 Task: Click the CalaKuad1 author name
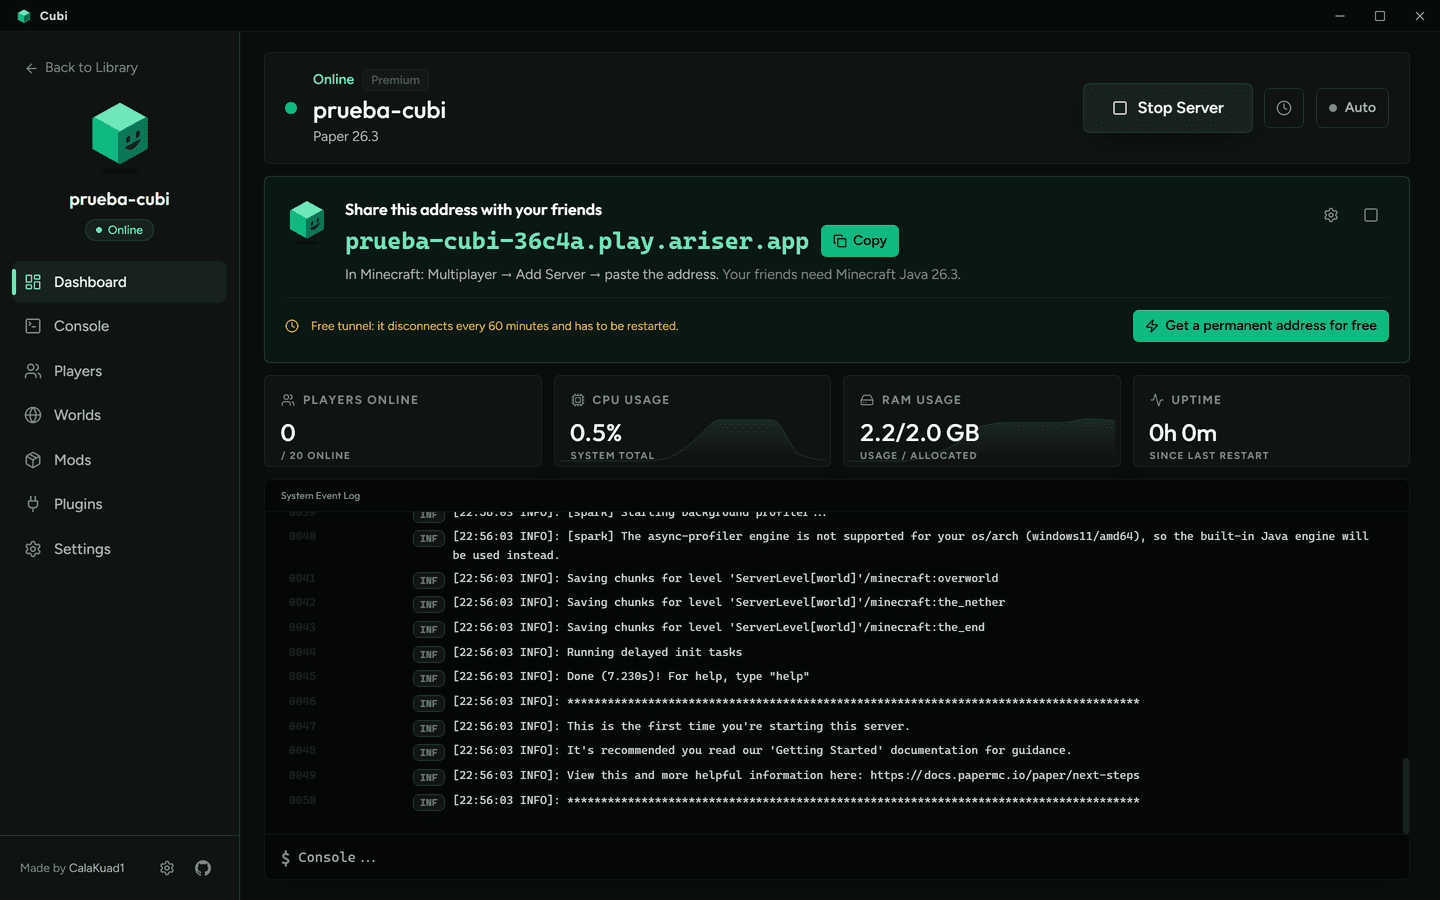[97, 868]
